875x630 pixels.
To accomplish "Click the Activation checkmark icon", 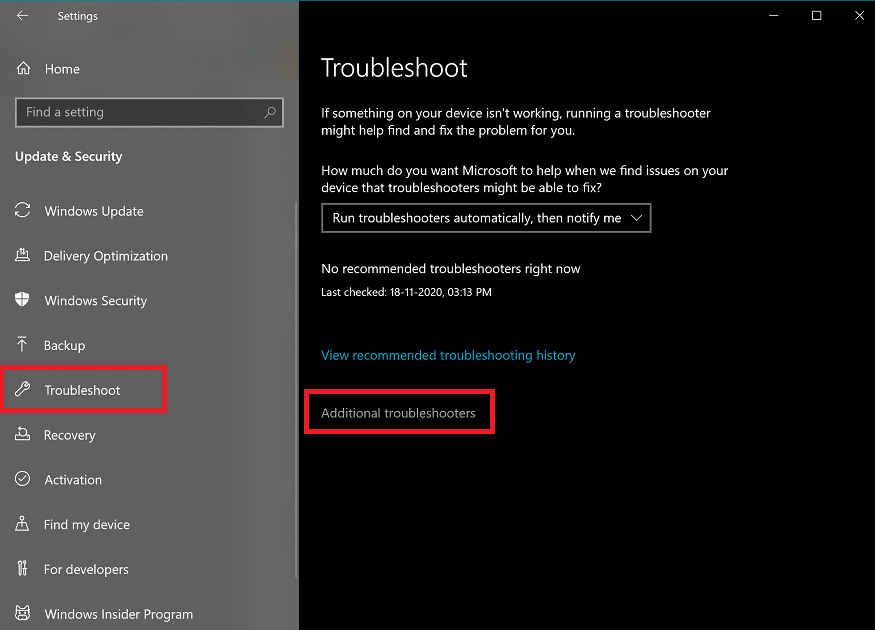I will (22, 479).
